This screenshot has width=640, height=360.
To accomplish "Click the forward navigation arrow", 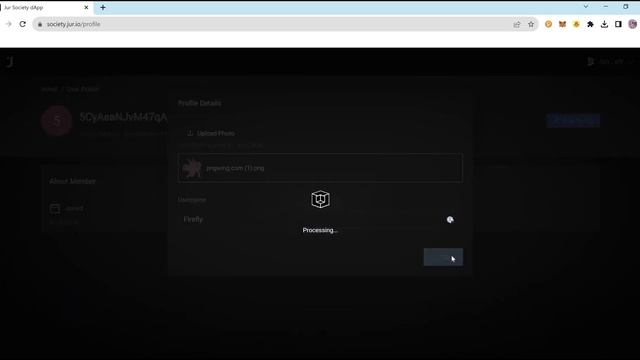I will pos(8,24).
